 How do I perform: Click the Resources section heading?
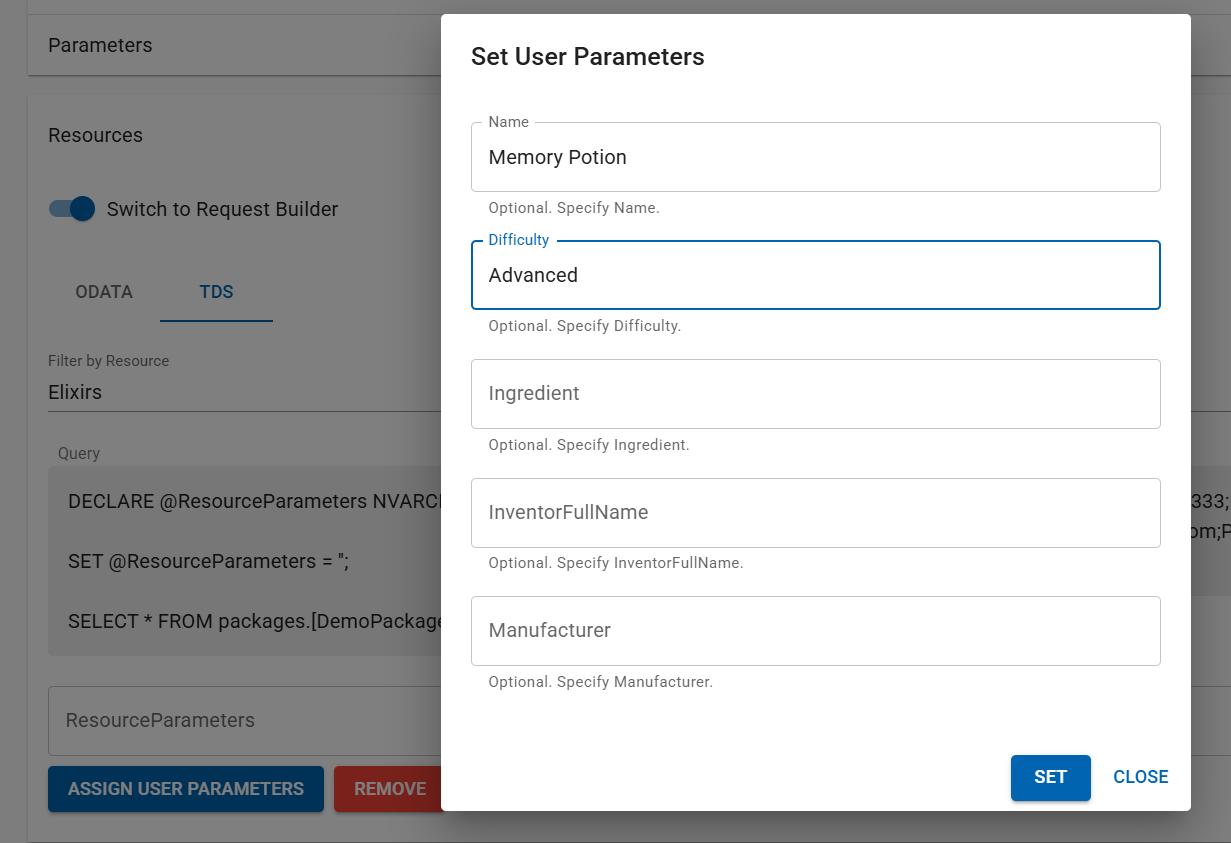(95, 135)
